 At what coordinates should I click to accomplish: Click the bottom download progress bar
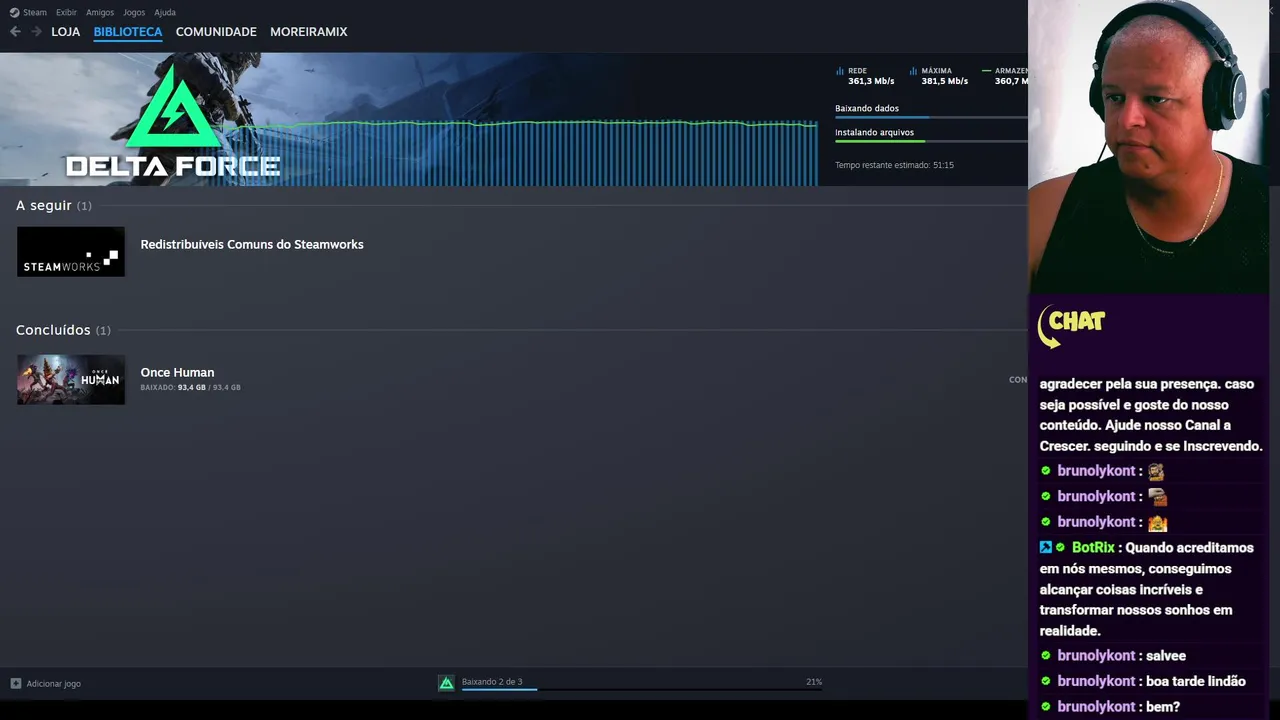(x=642, y=689)
